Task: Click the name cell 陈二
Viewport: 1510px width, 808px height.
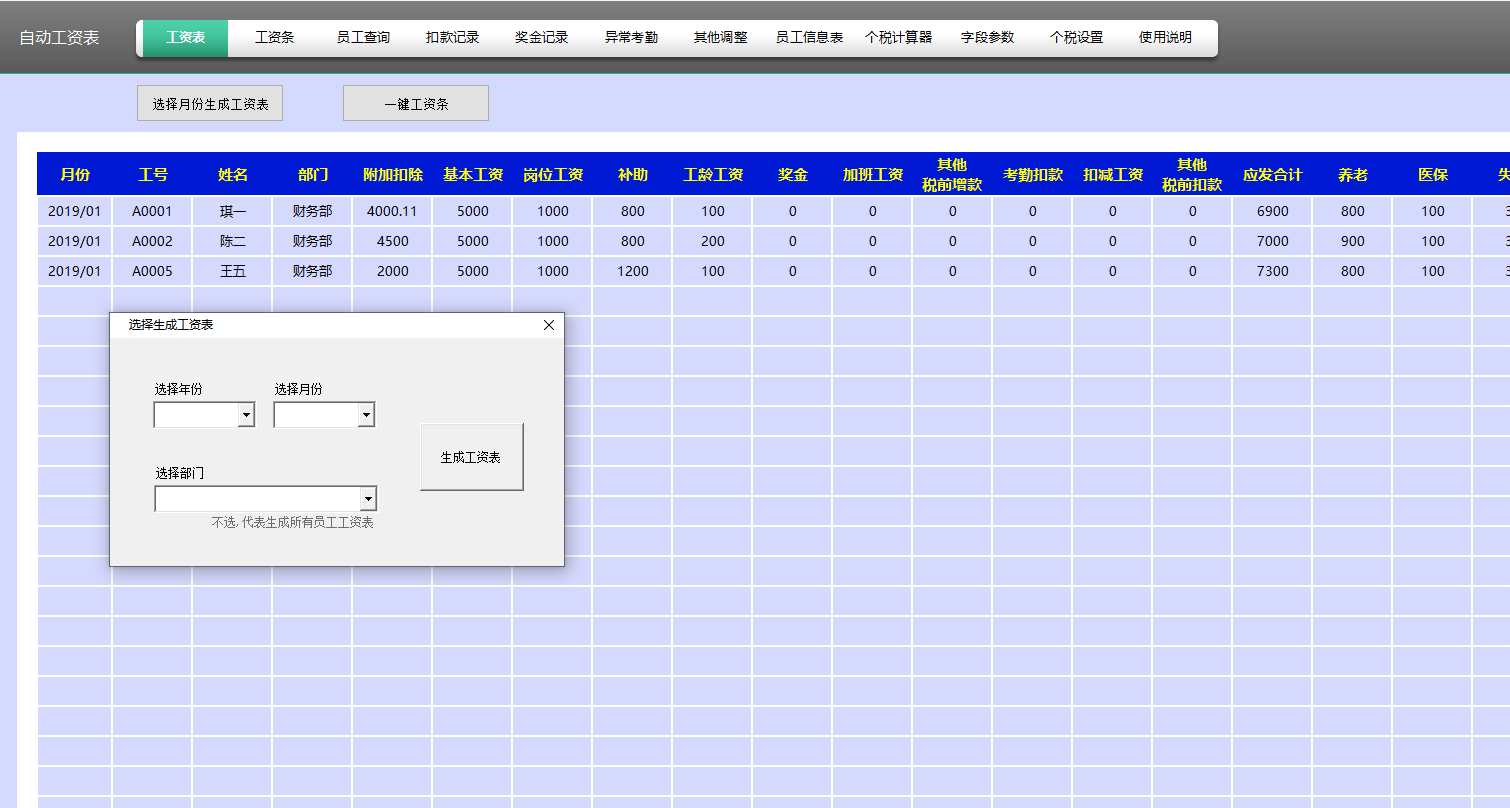Action: click(232, 241)
